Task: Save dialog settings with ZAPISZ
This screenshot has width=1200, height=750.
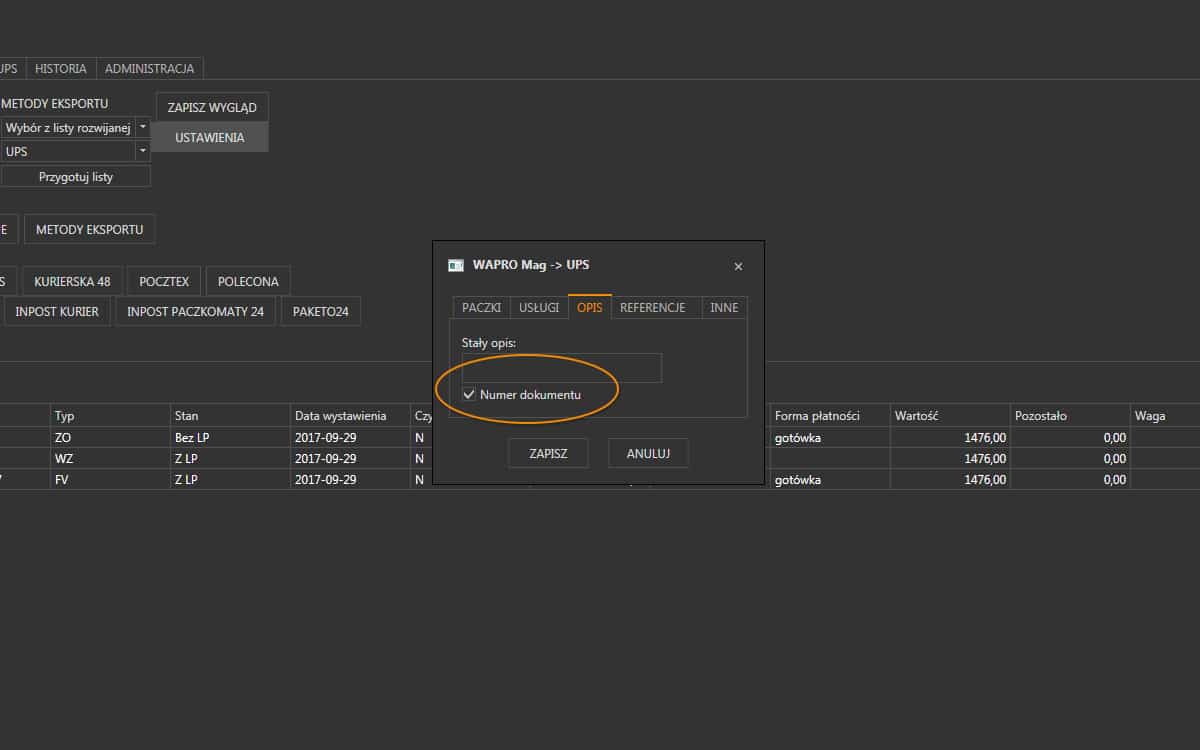Action: coord(548,453)
